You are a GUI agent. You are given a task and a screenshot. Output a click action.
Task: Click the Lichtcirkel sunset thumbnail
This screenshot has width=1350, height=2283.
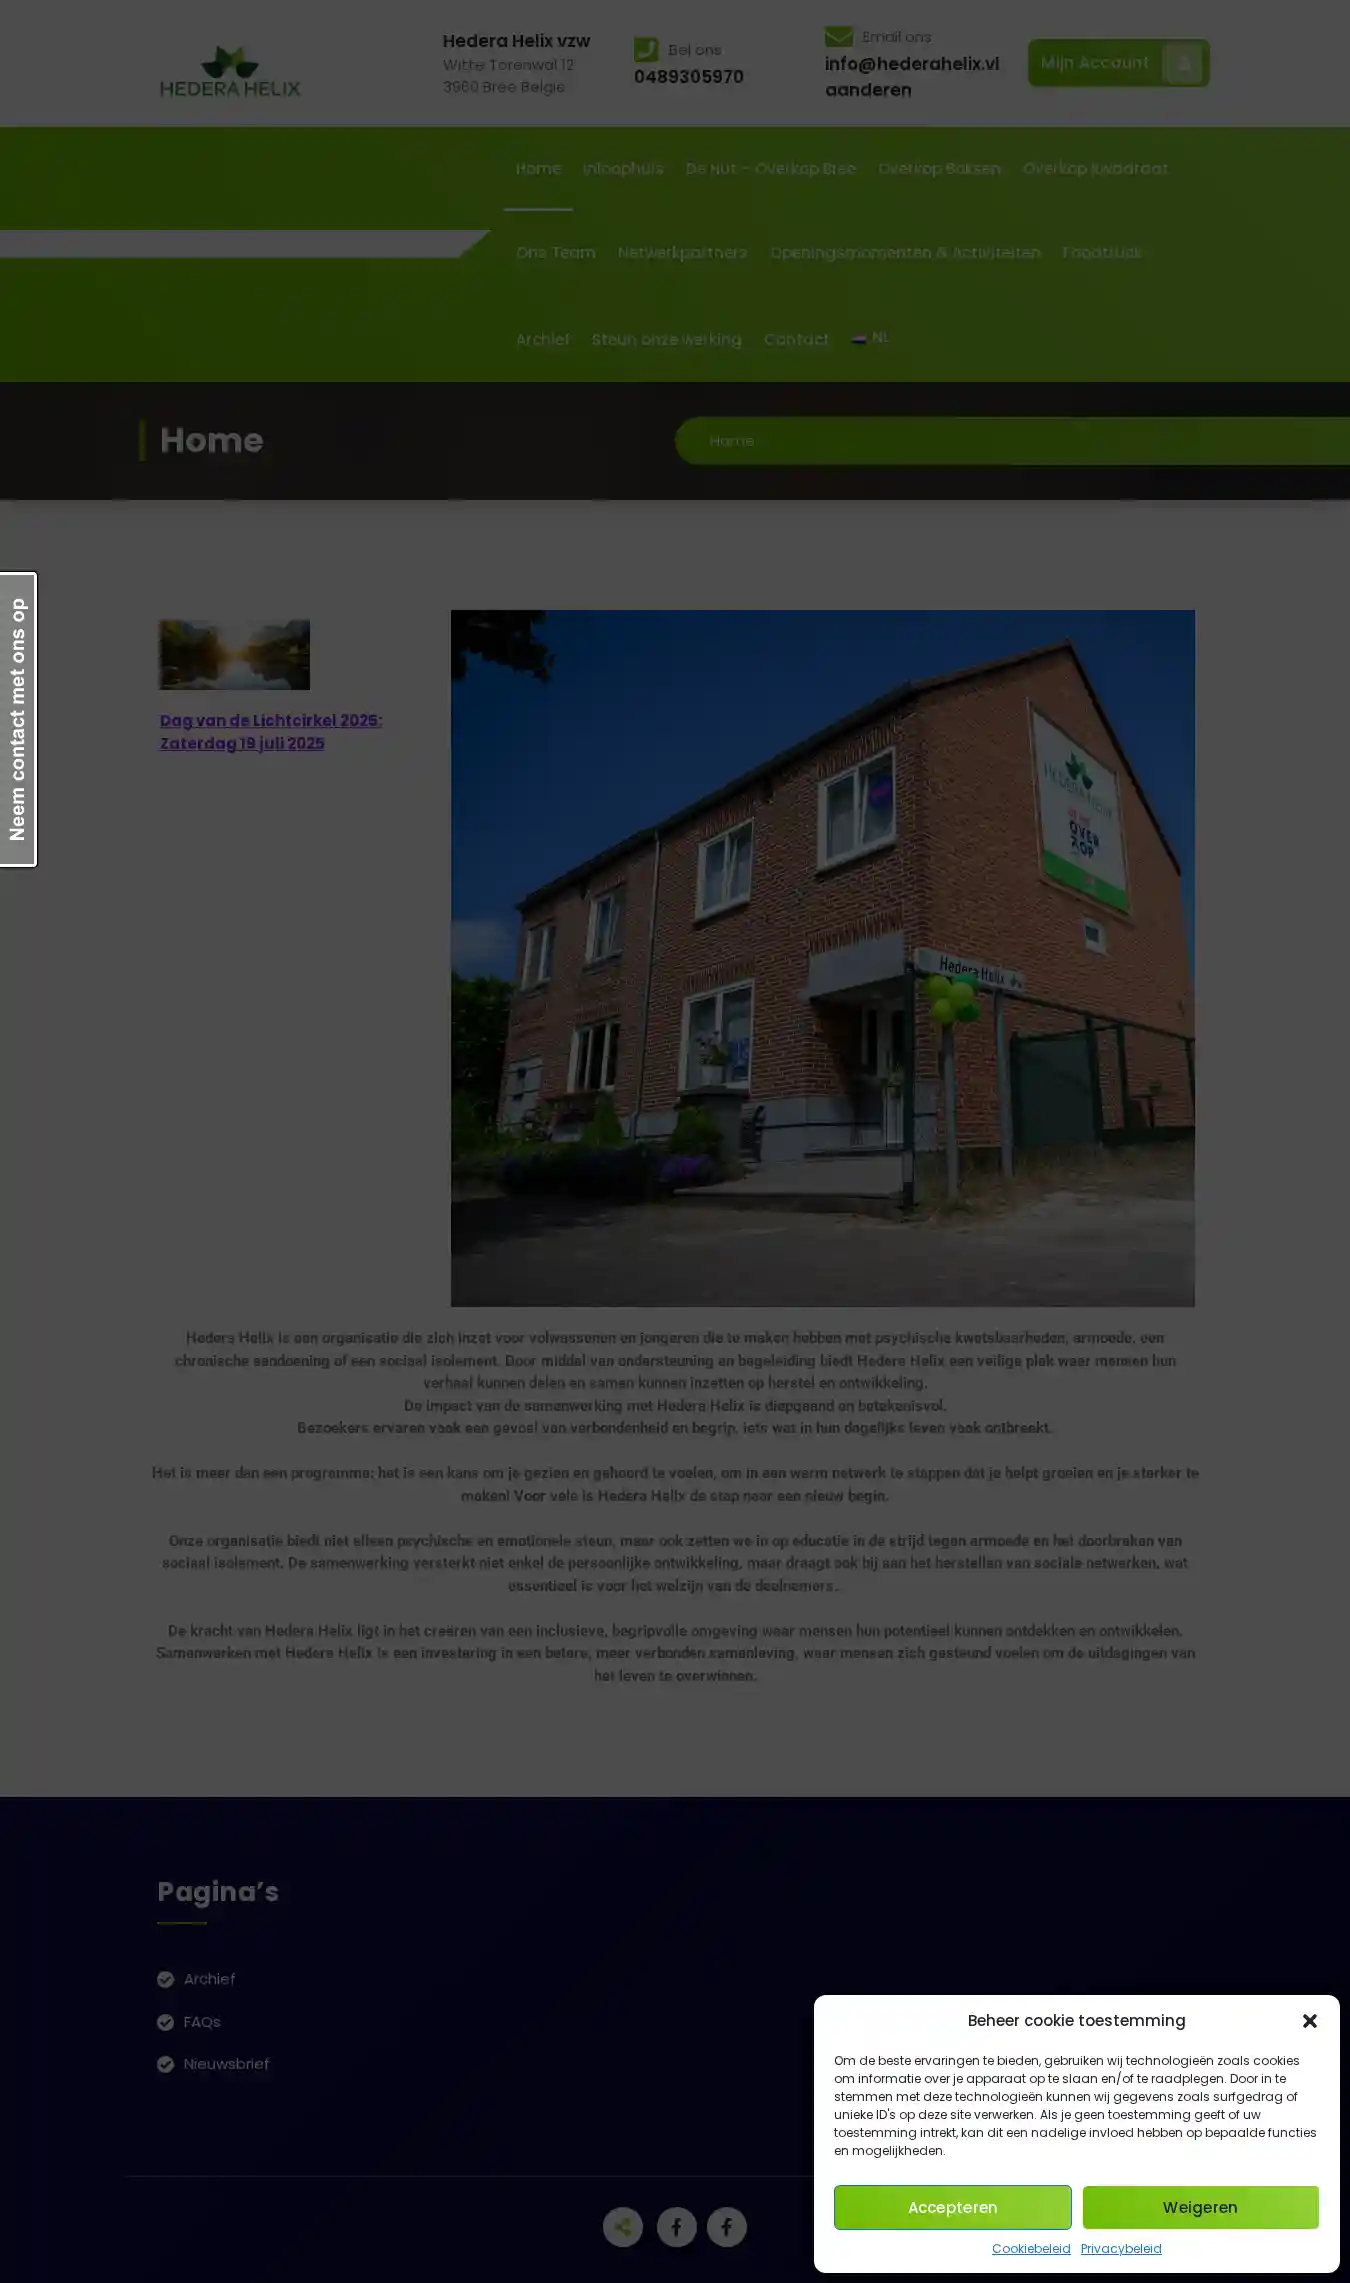coord(235,655)
